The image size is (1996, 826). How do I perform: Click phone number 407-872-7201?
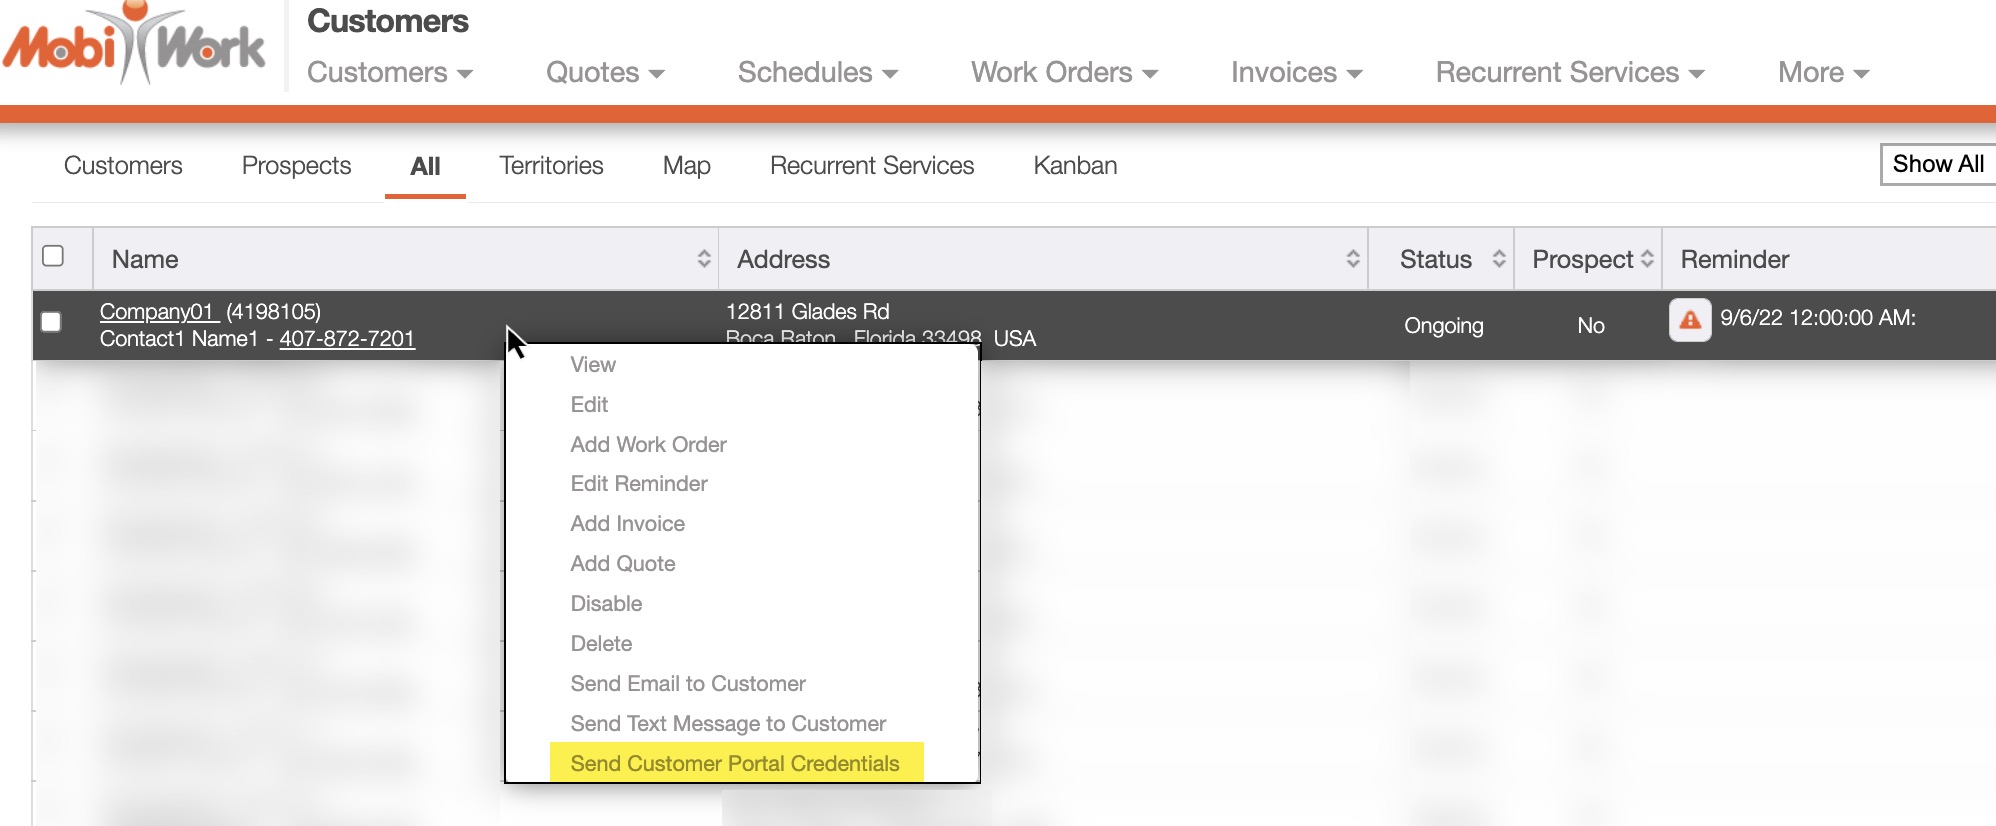pos(346,339)
